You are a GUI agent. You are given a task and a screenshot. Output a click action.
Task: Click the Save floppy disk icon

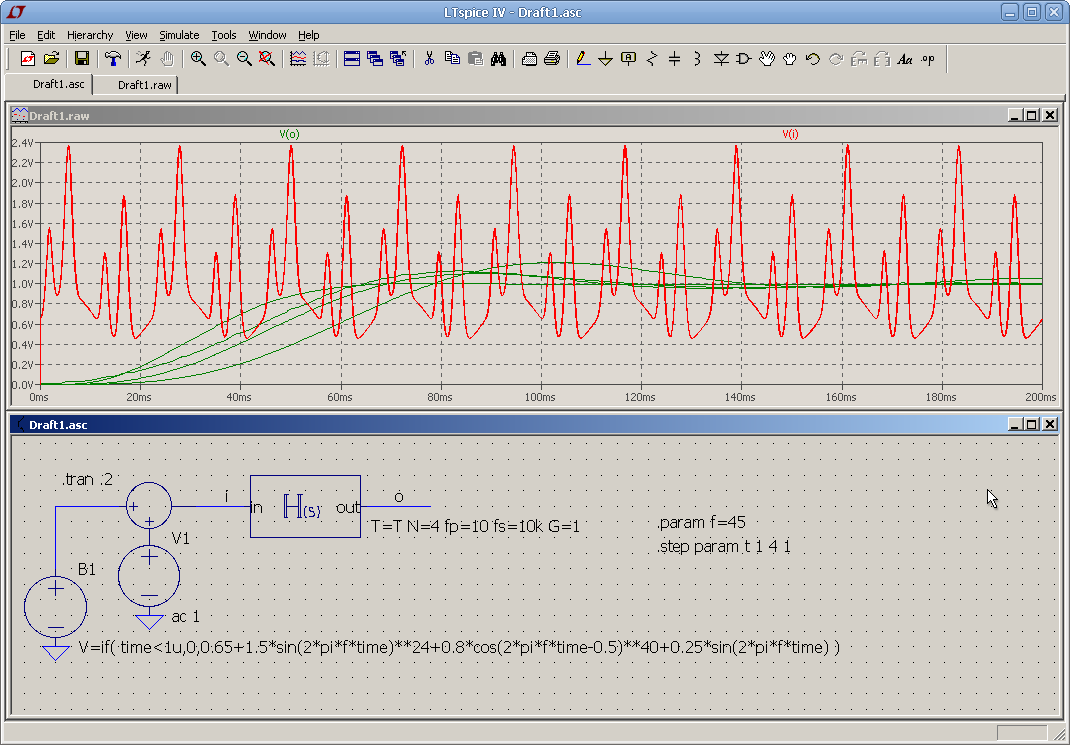click(82, 59)
